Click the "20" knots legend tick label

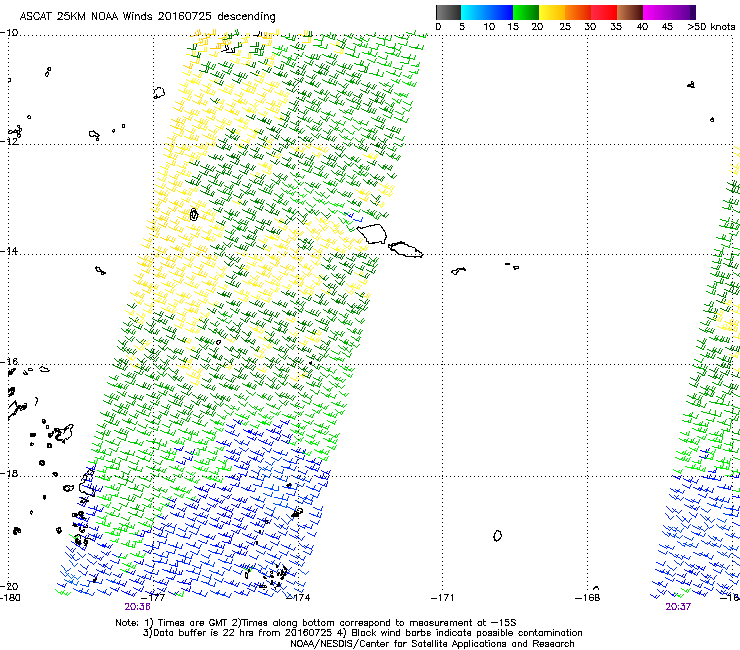click(537, 27)
